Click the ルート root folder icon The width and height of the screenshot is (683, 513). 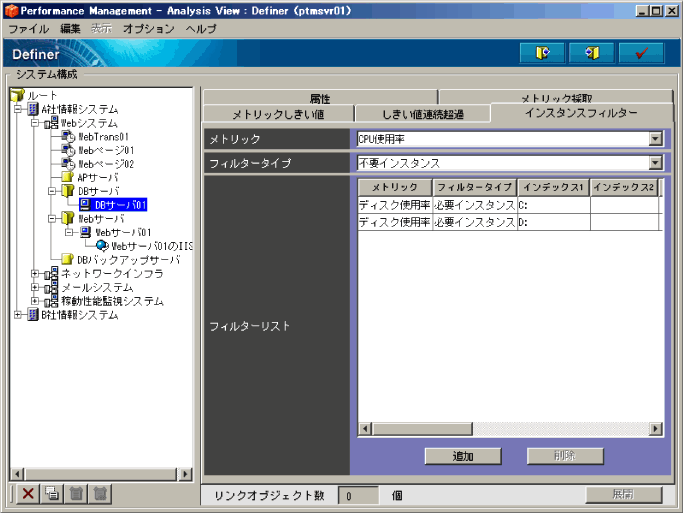[x=17, y=95]
